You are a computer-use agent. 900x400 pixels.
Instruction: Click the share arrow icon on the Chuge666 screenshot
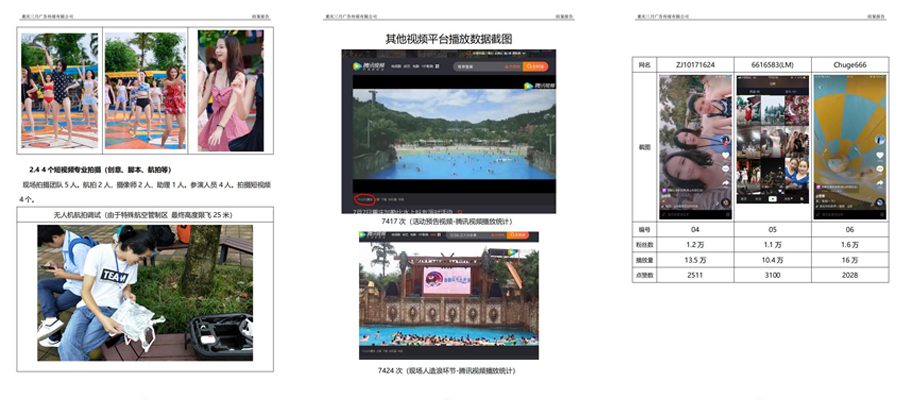coord(879,183)
